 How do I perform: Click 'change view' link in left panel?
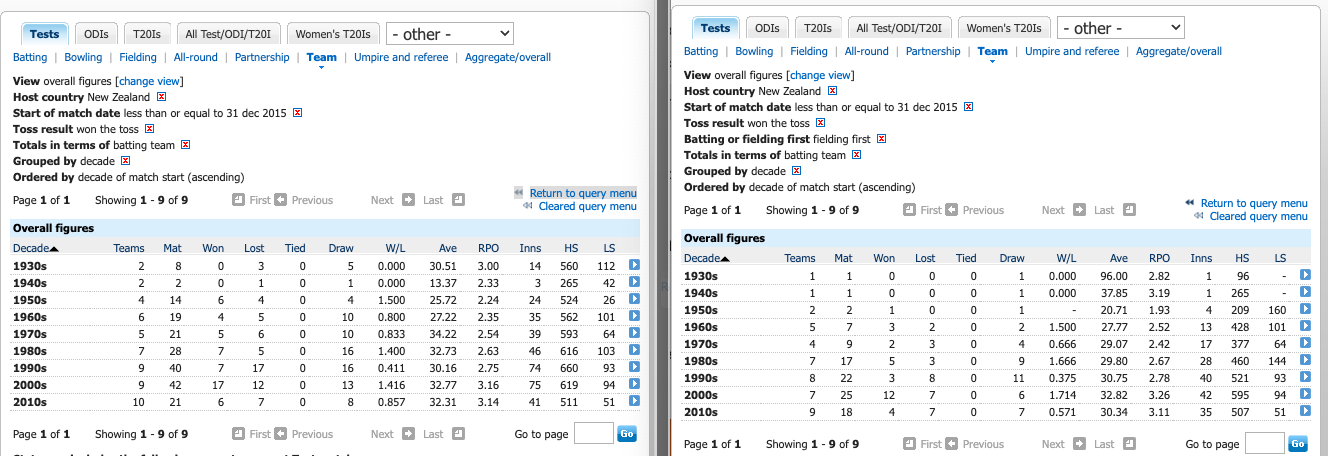click(x=150, y=81)
